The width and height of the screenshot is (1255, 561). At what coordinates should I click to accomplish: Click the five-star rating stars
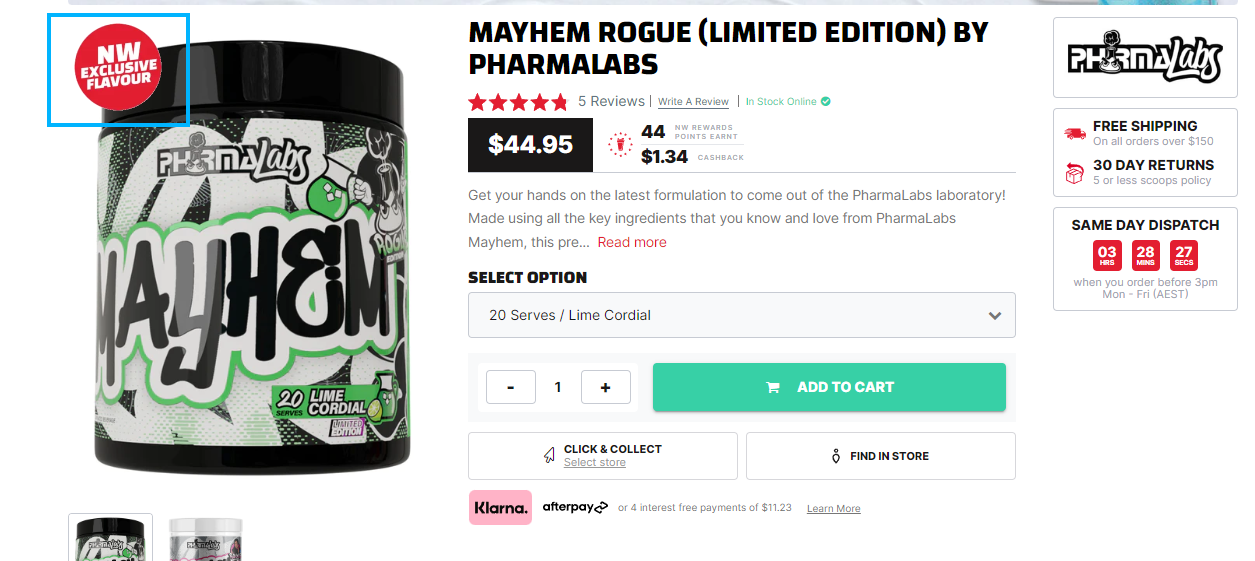pos(518,101)
